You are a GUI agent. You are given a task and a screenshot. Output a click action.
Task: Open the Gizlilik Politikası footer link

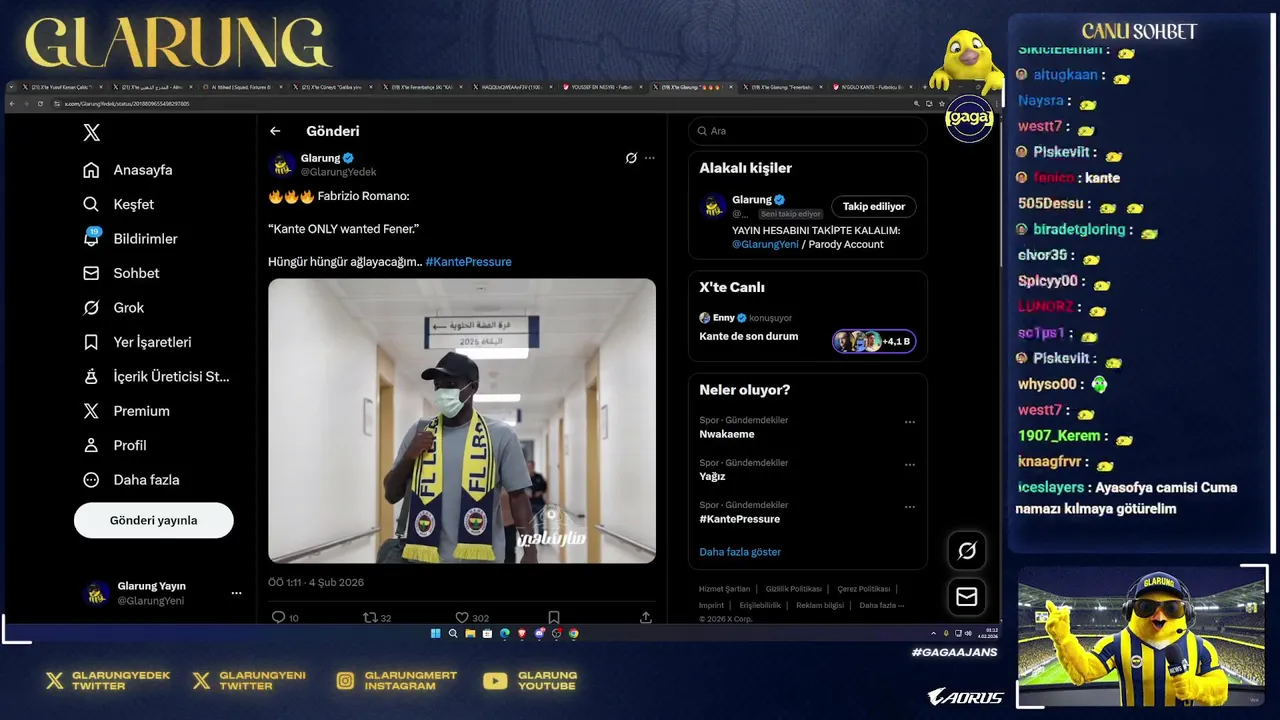tap(794, 589)
